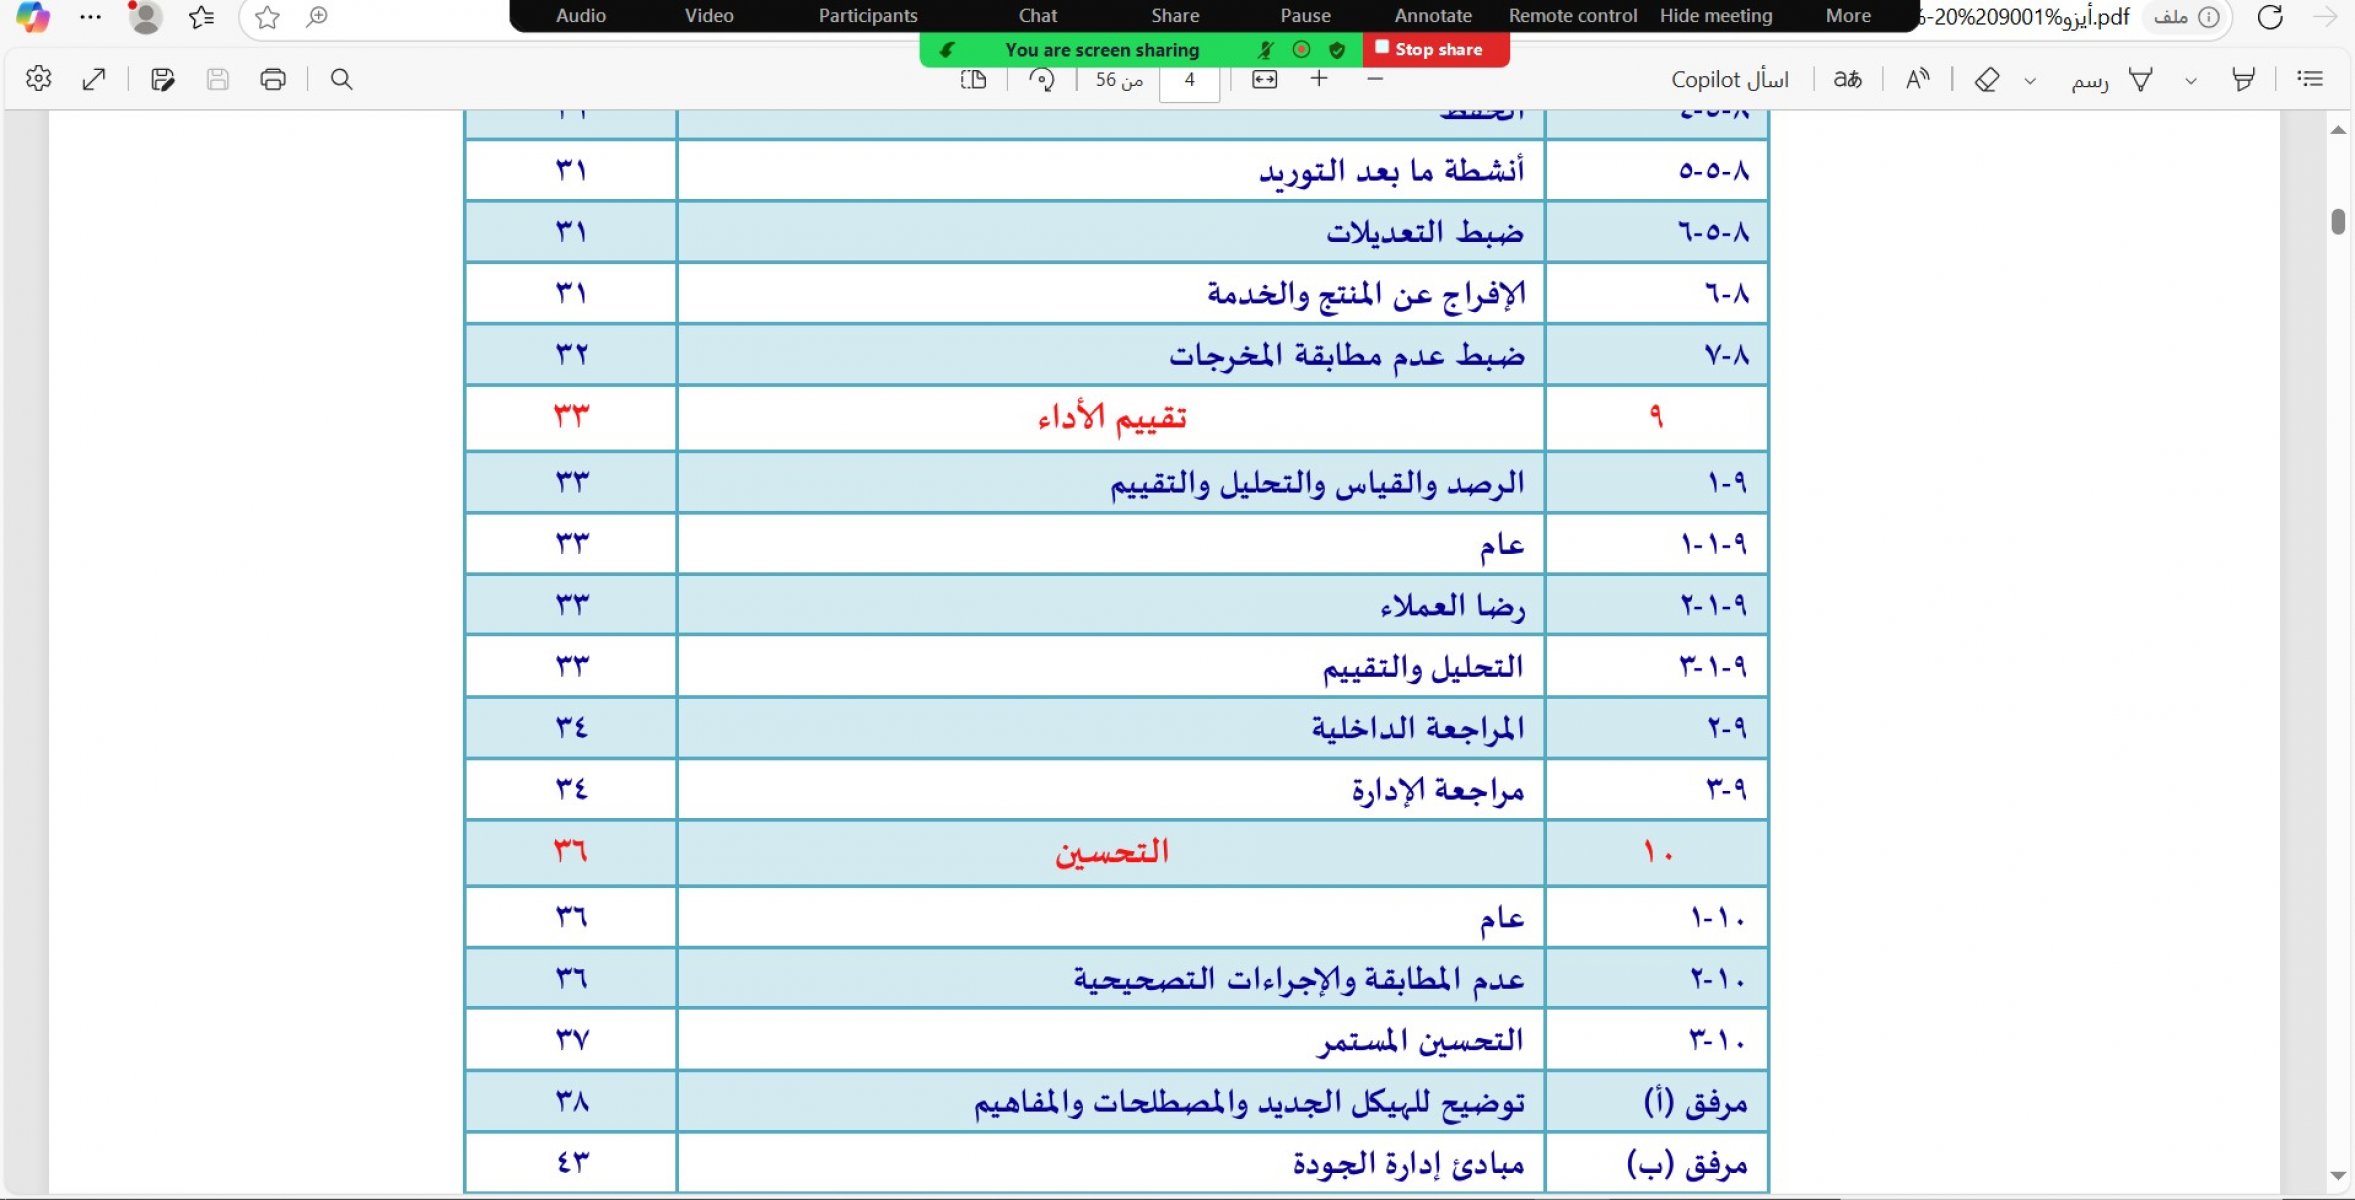Click the page number input field
This screenshot has height=1200, width=2355.
tap(1189, 80)
